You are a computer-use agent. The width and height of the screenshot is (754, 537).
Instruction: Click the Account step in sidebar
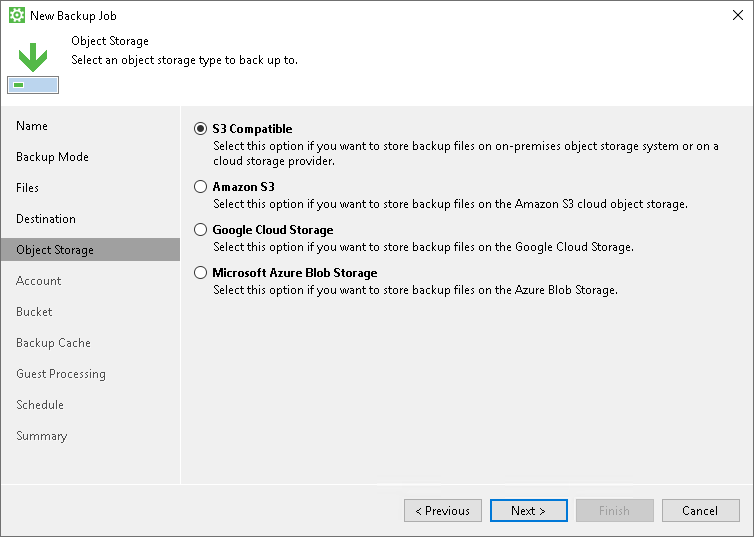pyautogui.click(x=38, y=281)
